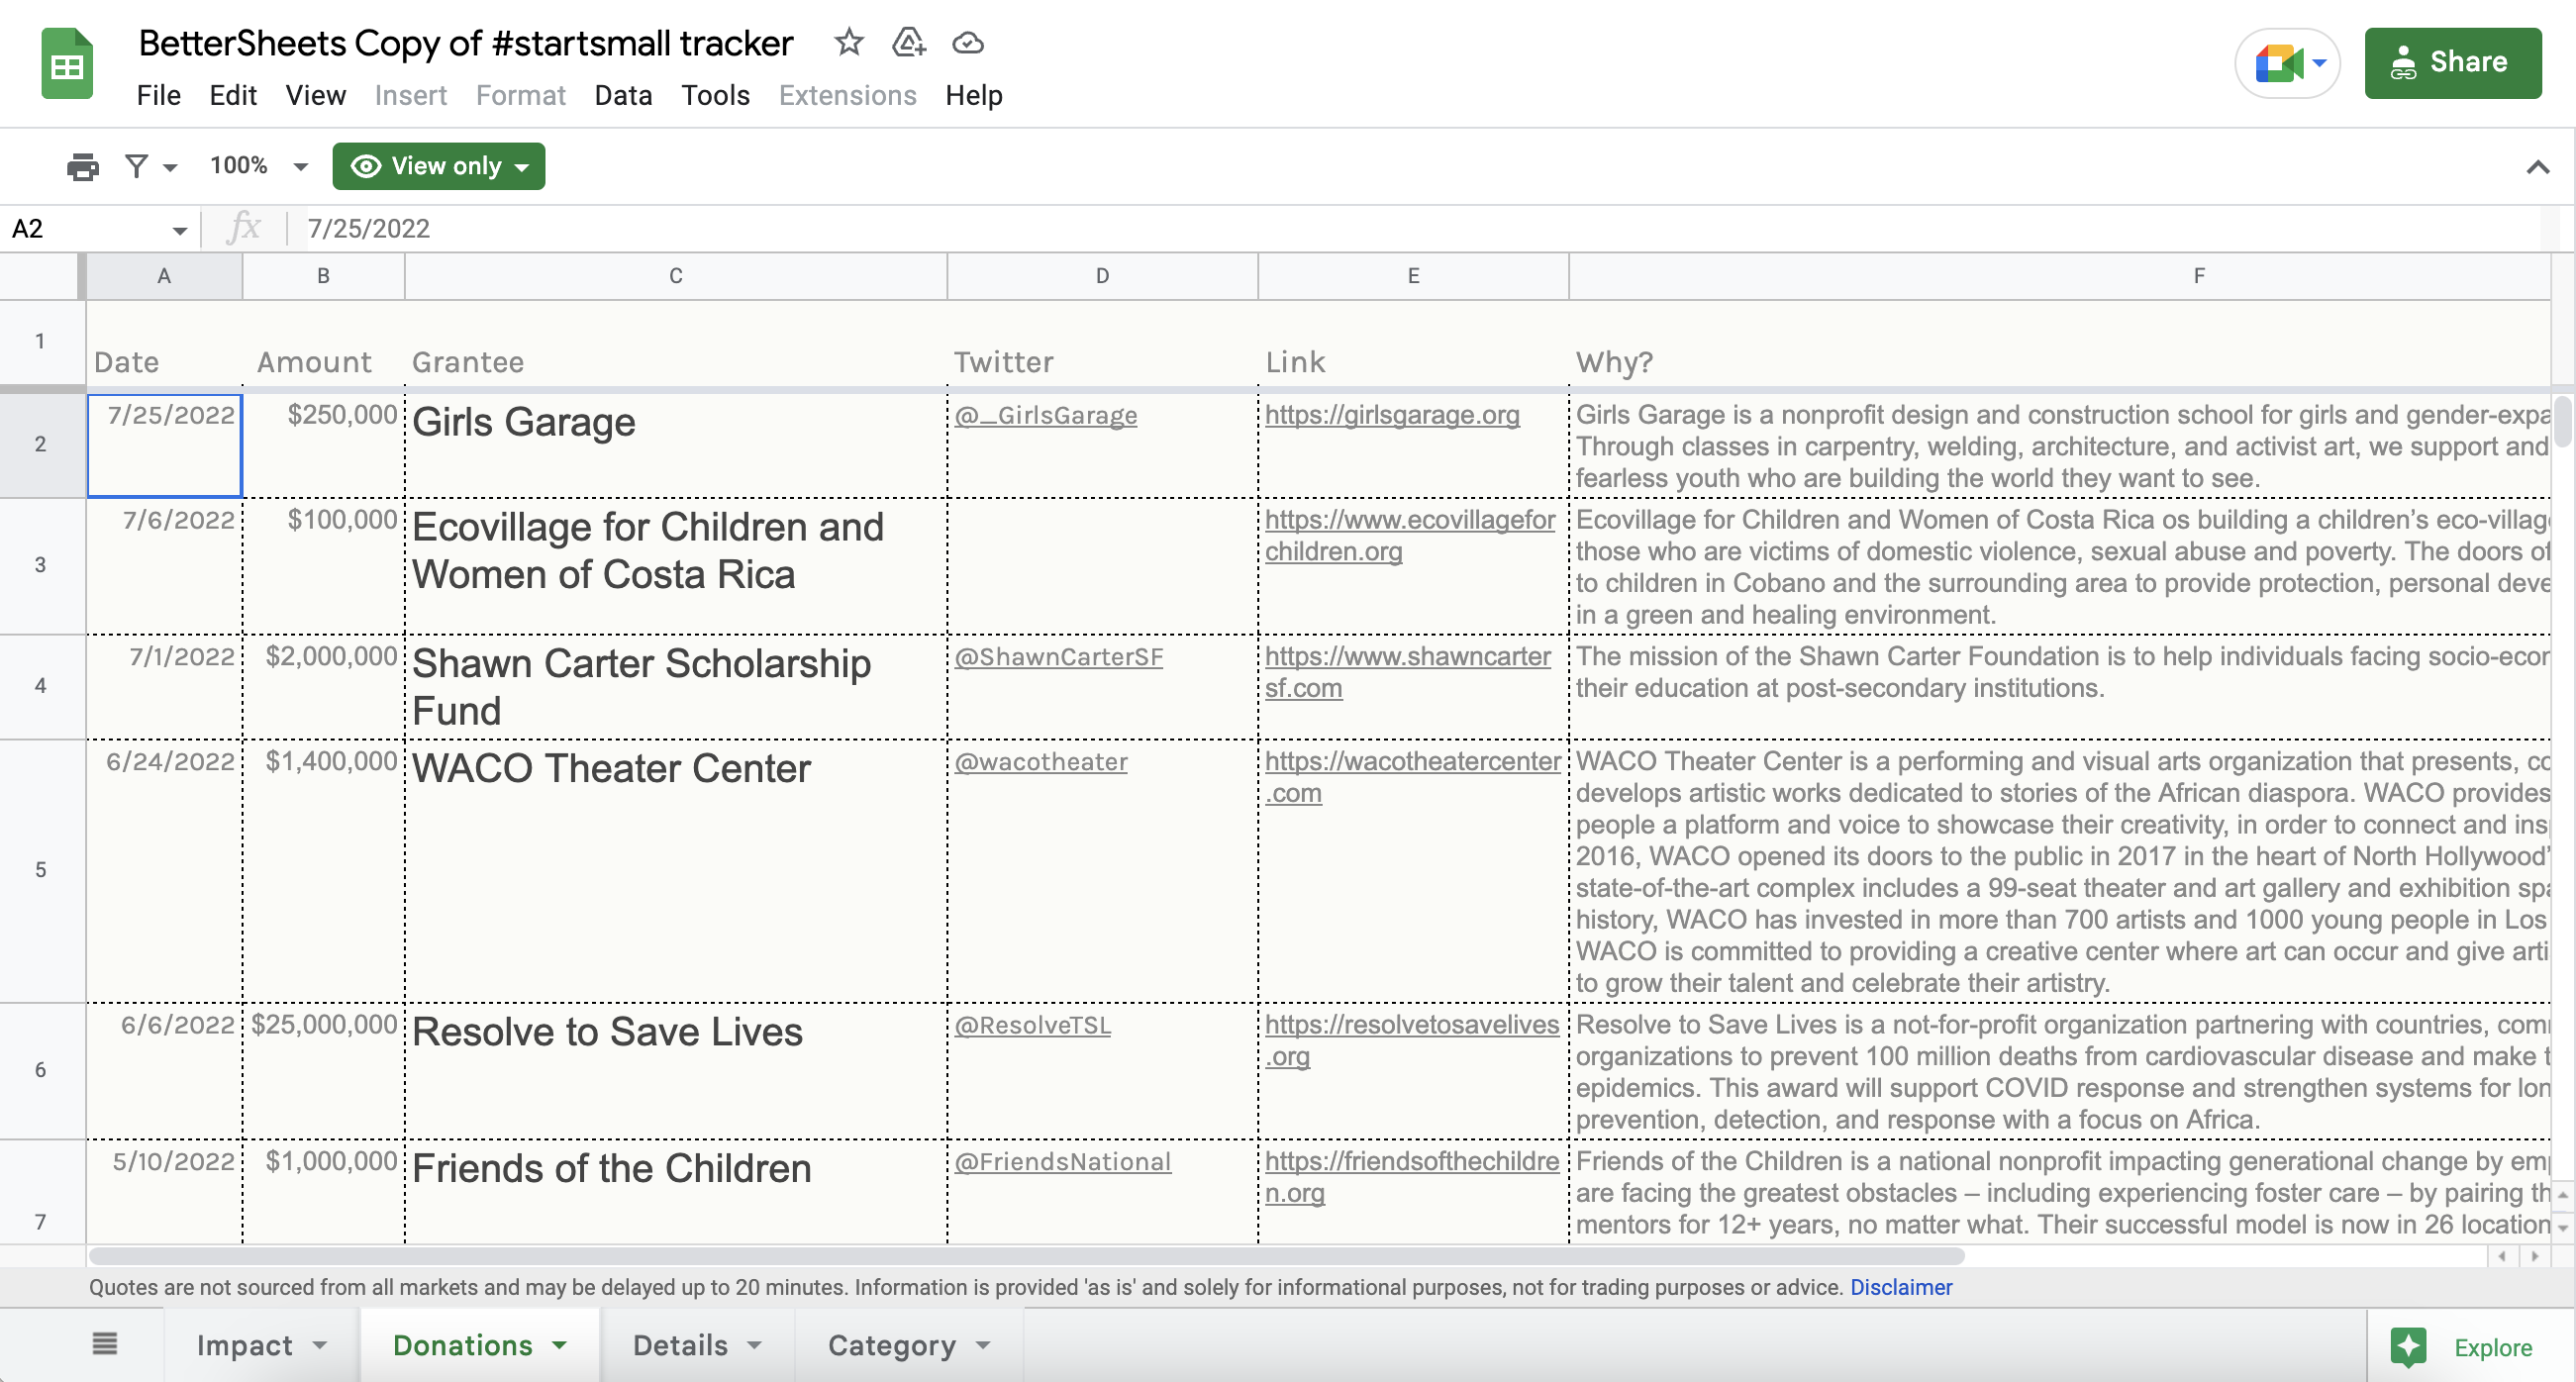2576x1382 pixels.
Task: Click the green Share button
Action: (x=2451, y=63)
